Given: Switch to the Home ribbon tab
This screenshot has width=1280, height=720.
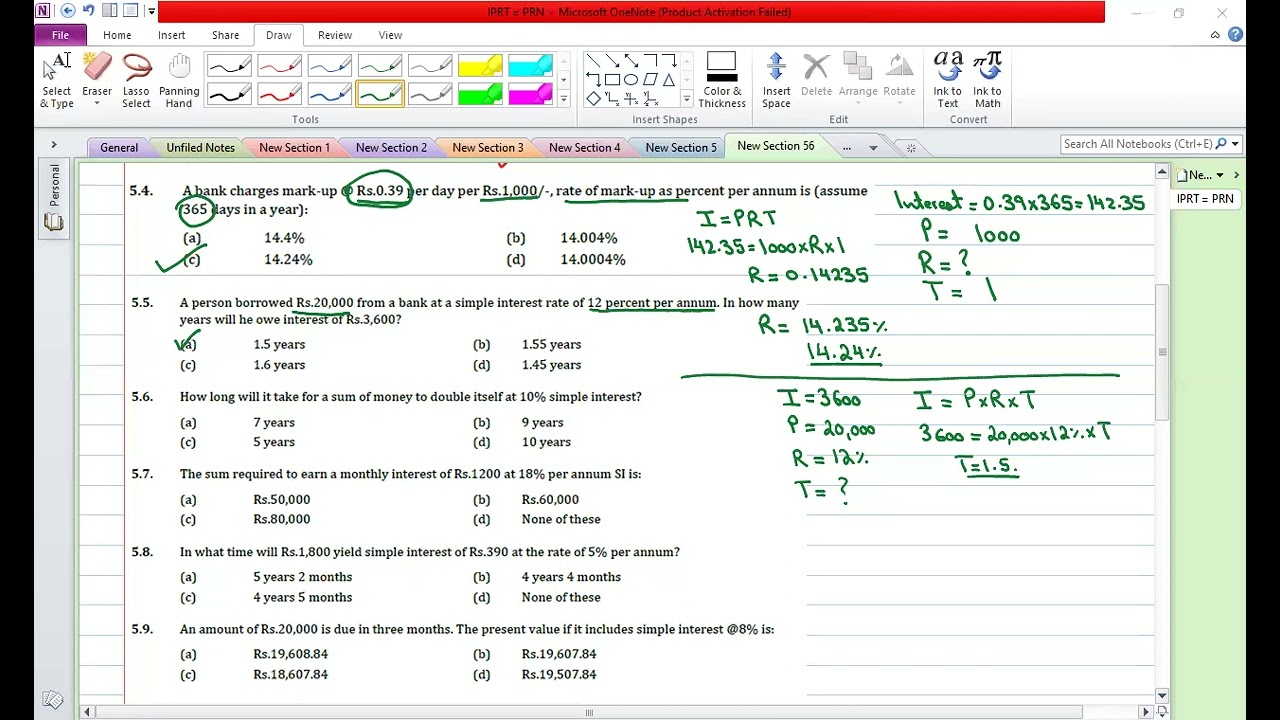Looking at the screenshot, I should point(117,35).
